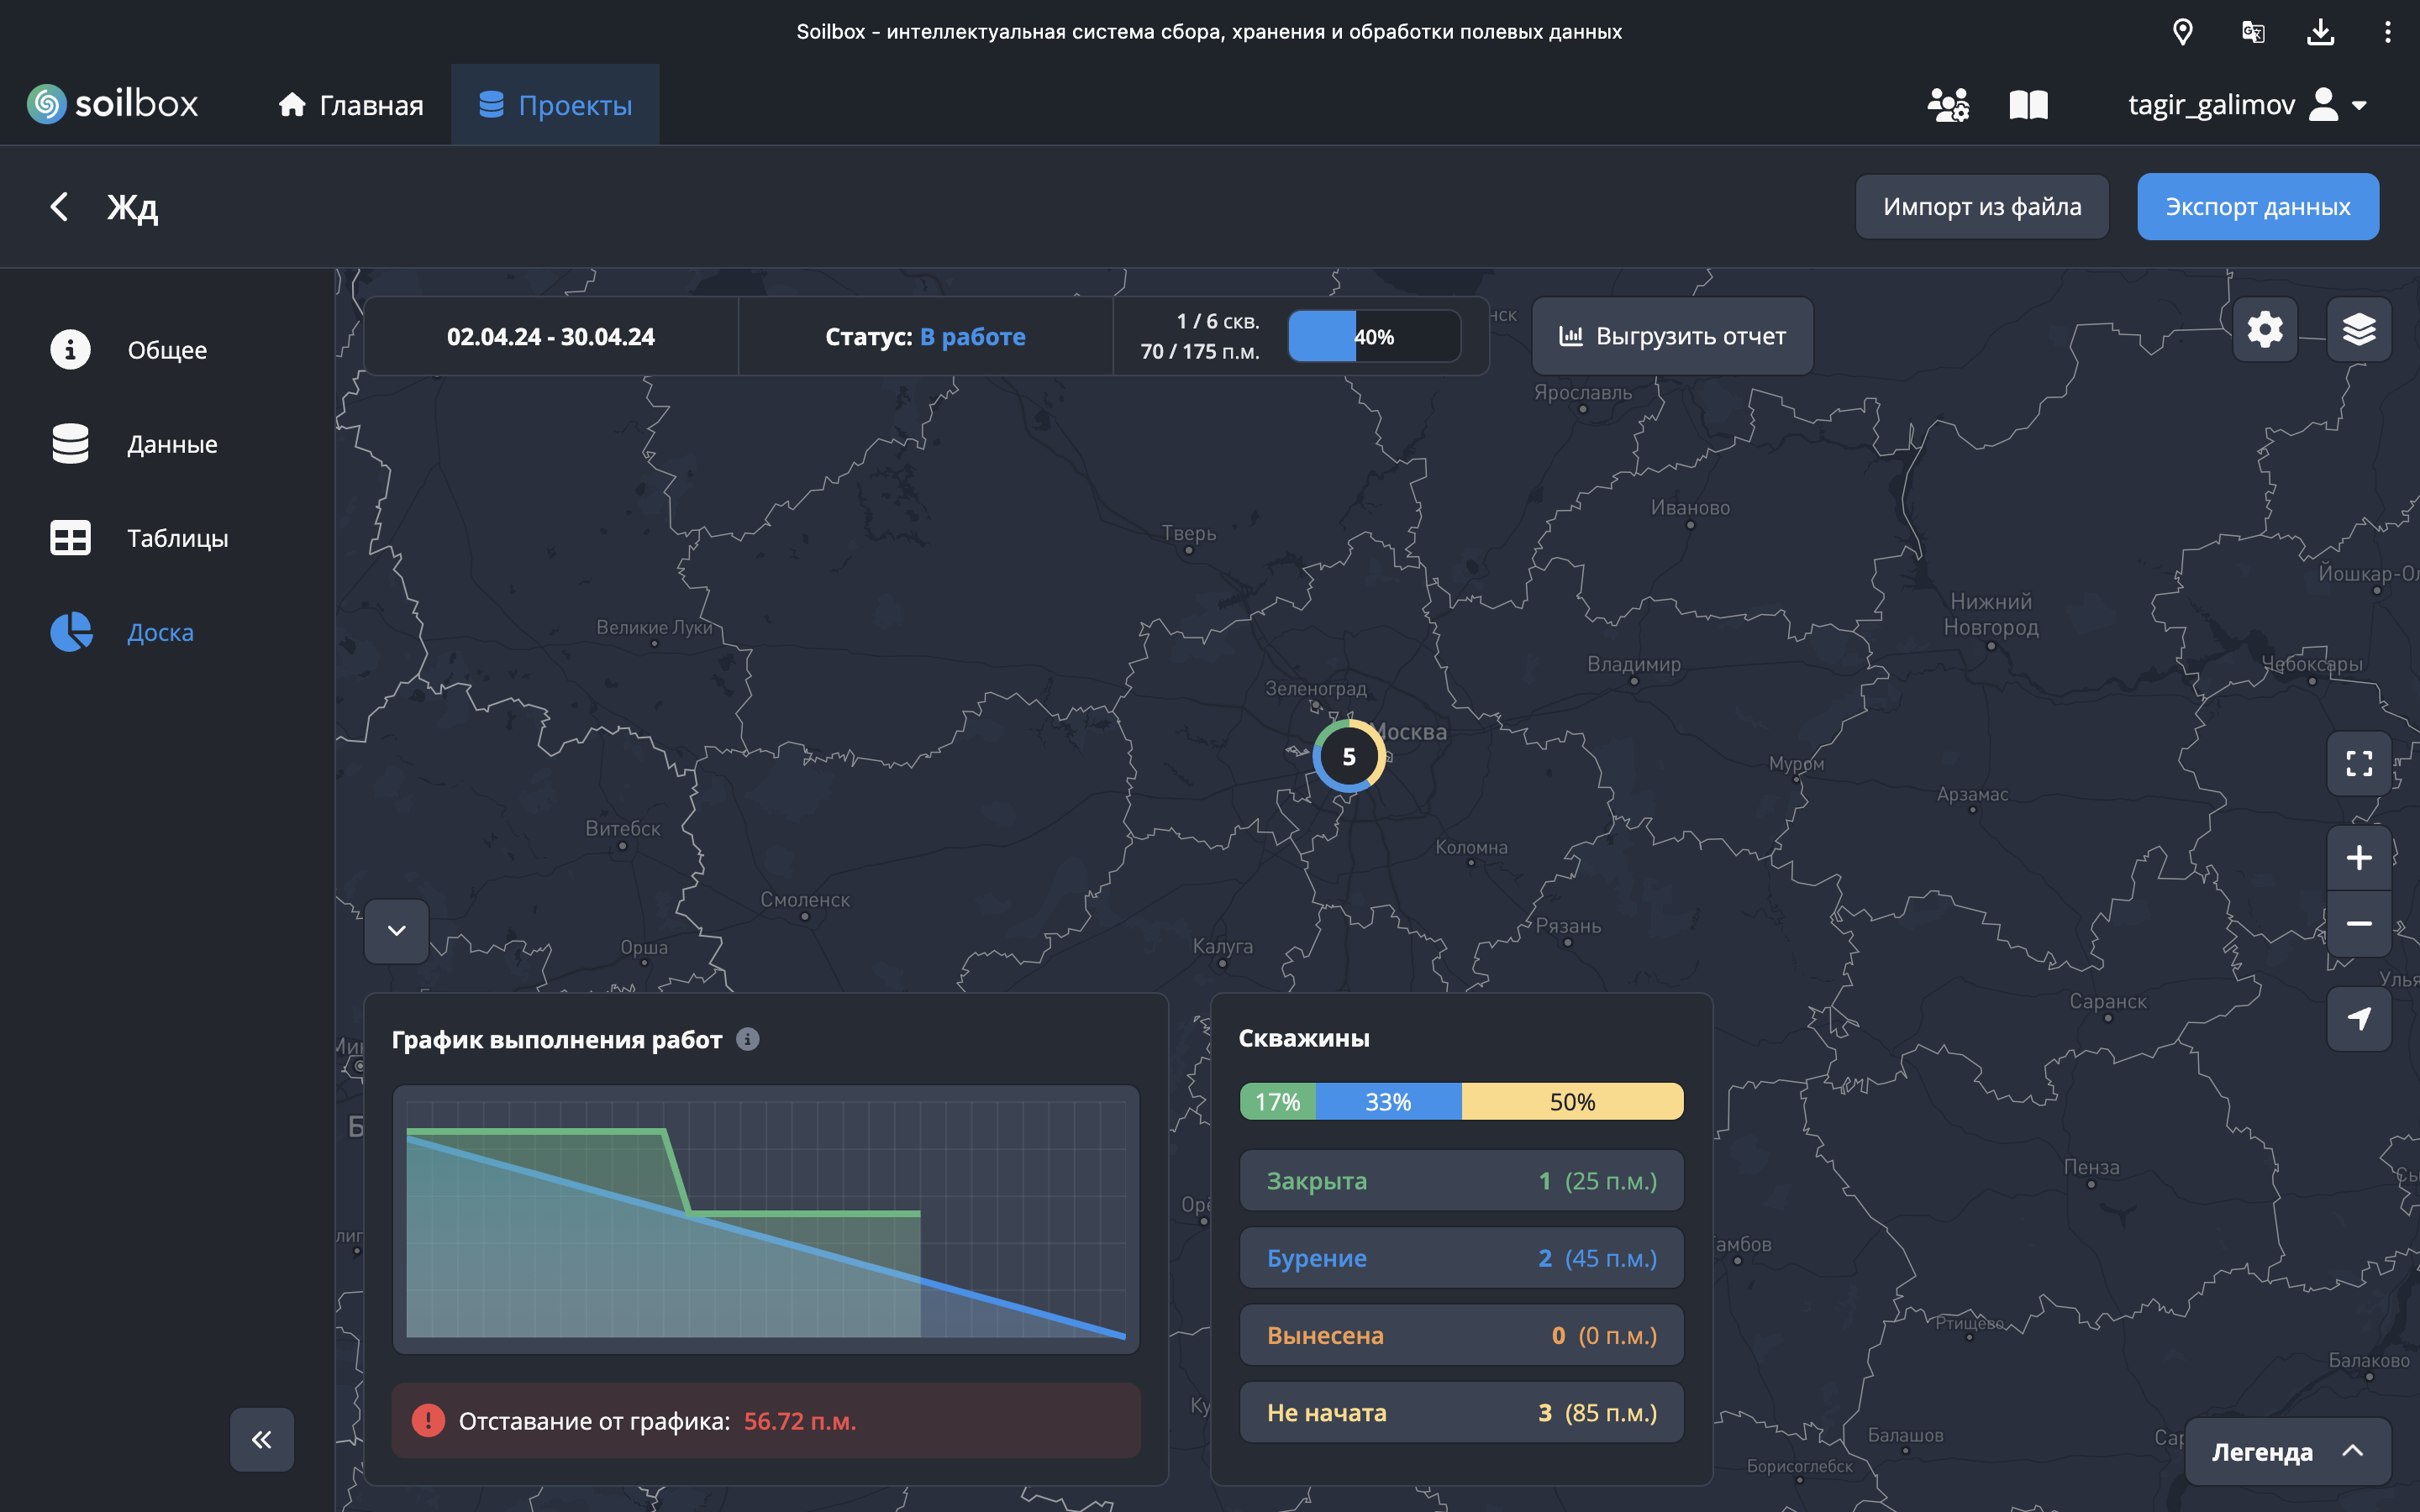This screenshot has height=1512, width=2420.
Task: Click the yellow 50% wells segment
Action: 1572,1102
